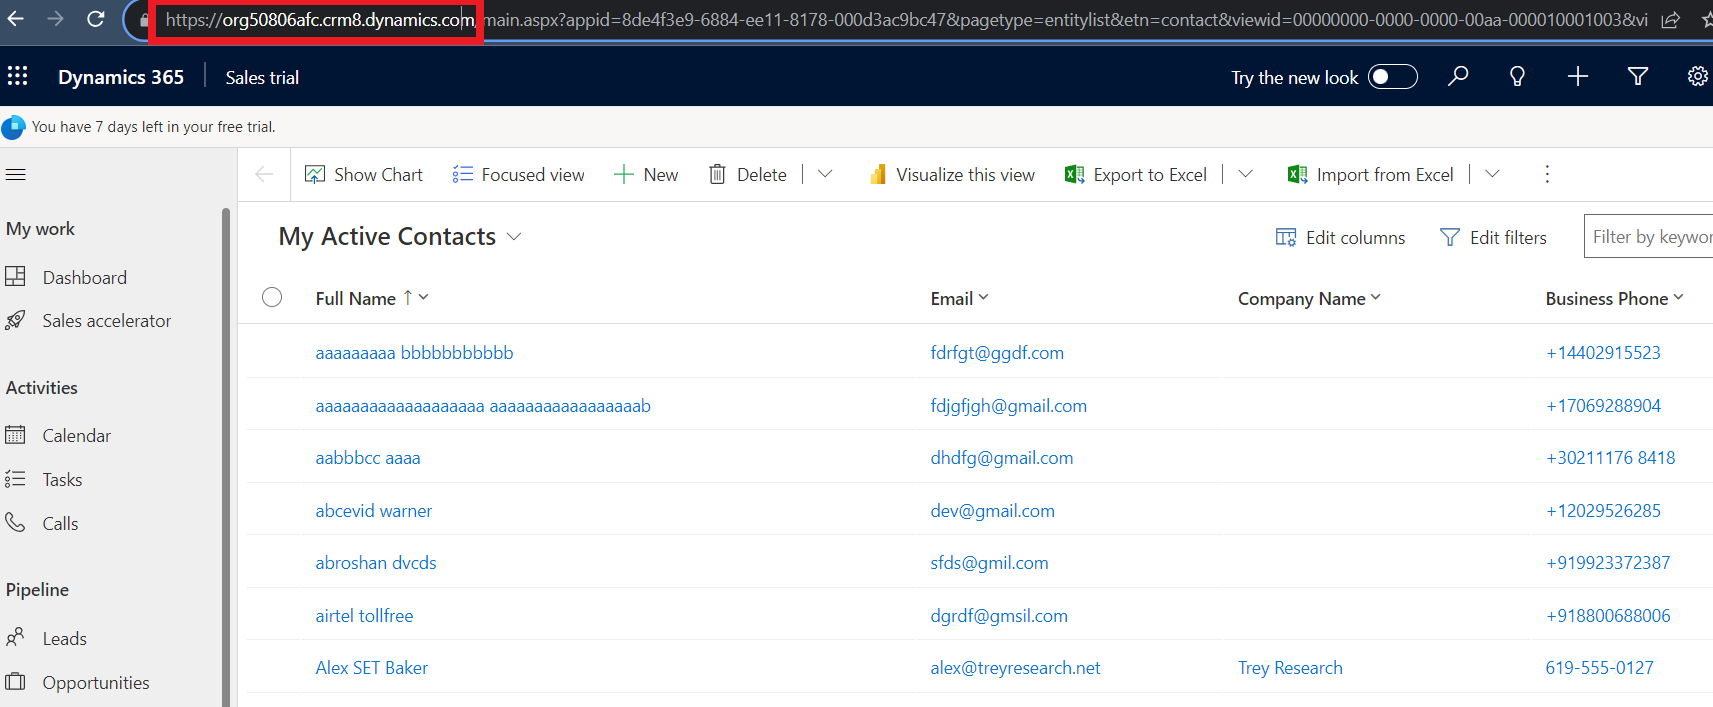
Task: Focus the Filter by keyword box
Action: click(x=1649, y=236)
